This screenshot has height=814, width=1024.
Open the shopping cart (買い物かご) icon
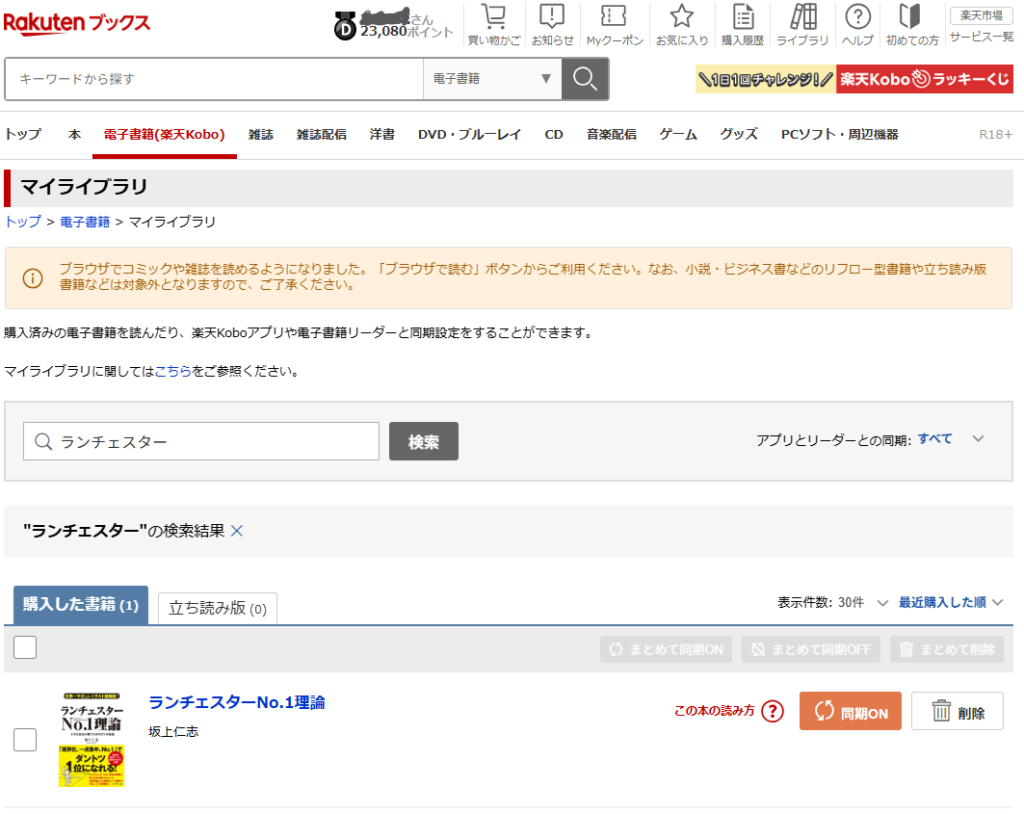click(494, 25)
